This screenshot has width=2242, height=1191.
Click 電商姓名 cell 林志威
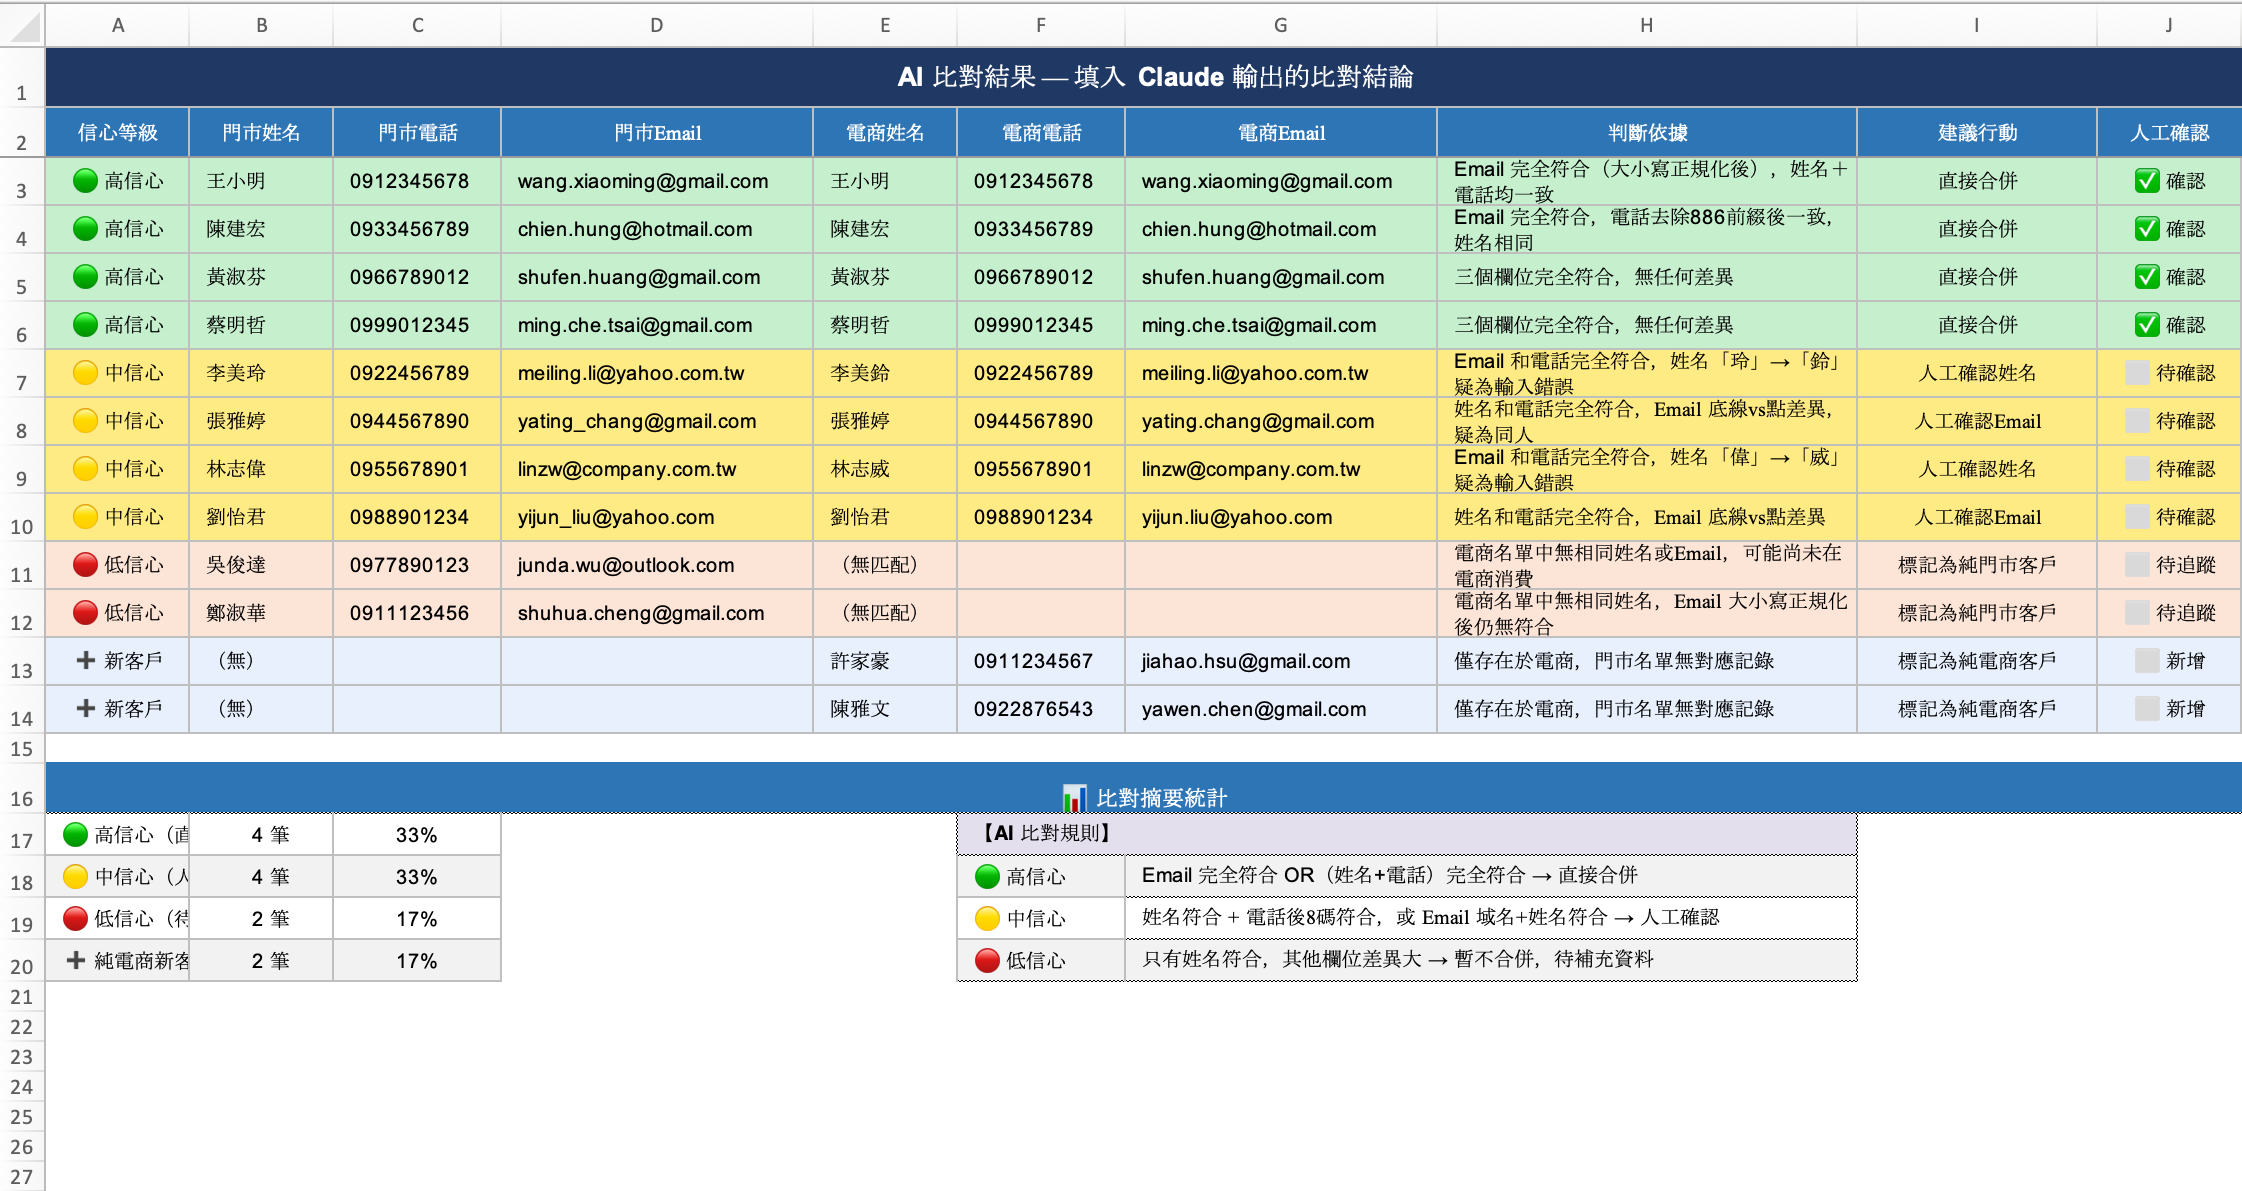[885, 469]
